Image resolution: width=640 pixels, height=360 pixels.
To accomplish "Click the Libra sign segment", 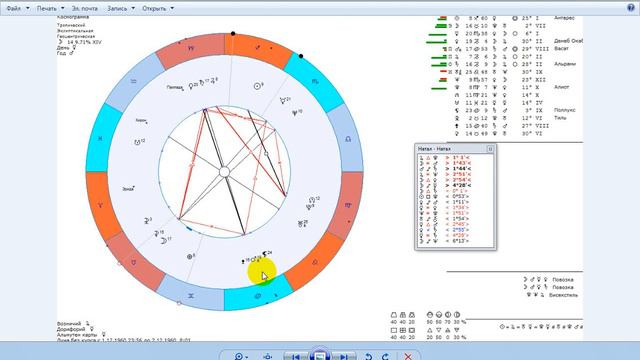I will [348, 139].
